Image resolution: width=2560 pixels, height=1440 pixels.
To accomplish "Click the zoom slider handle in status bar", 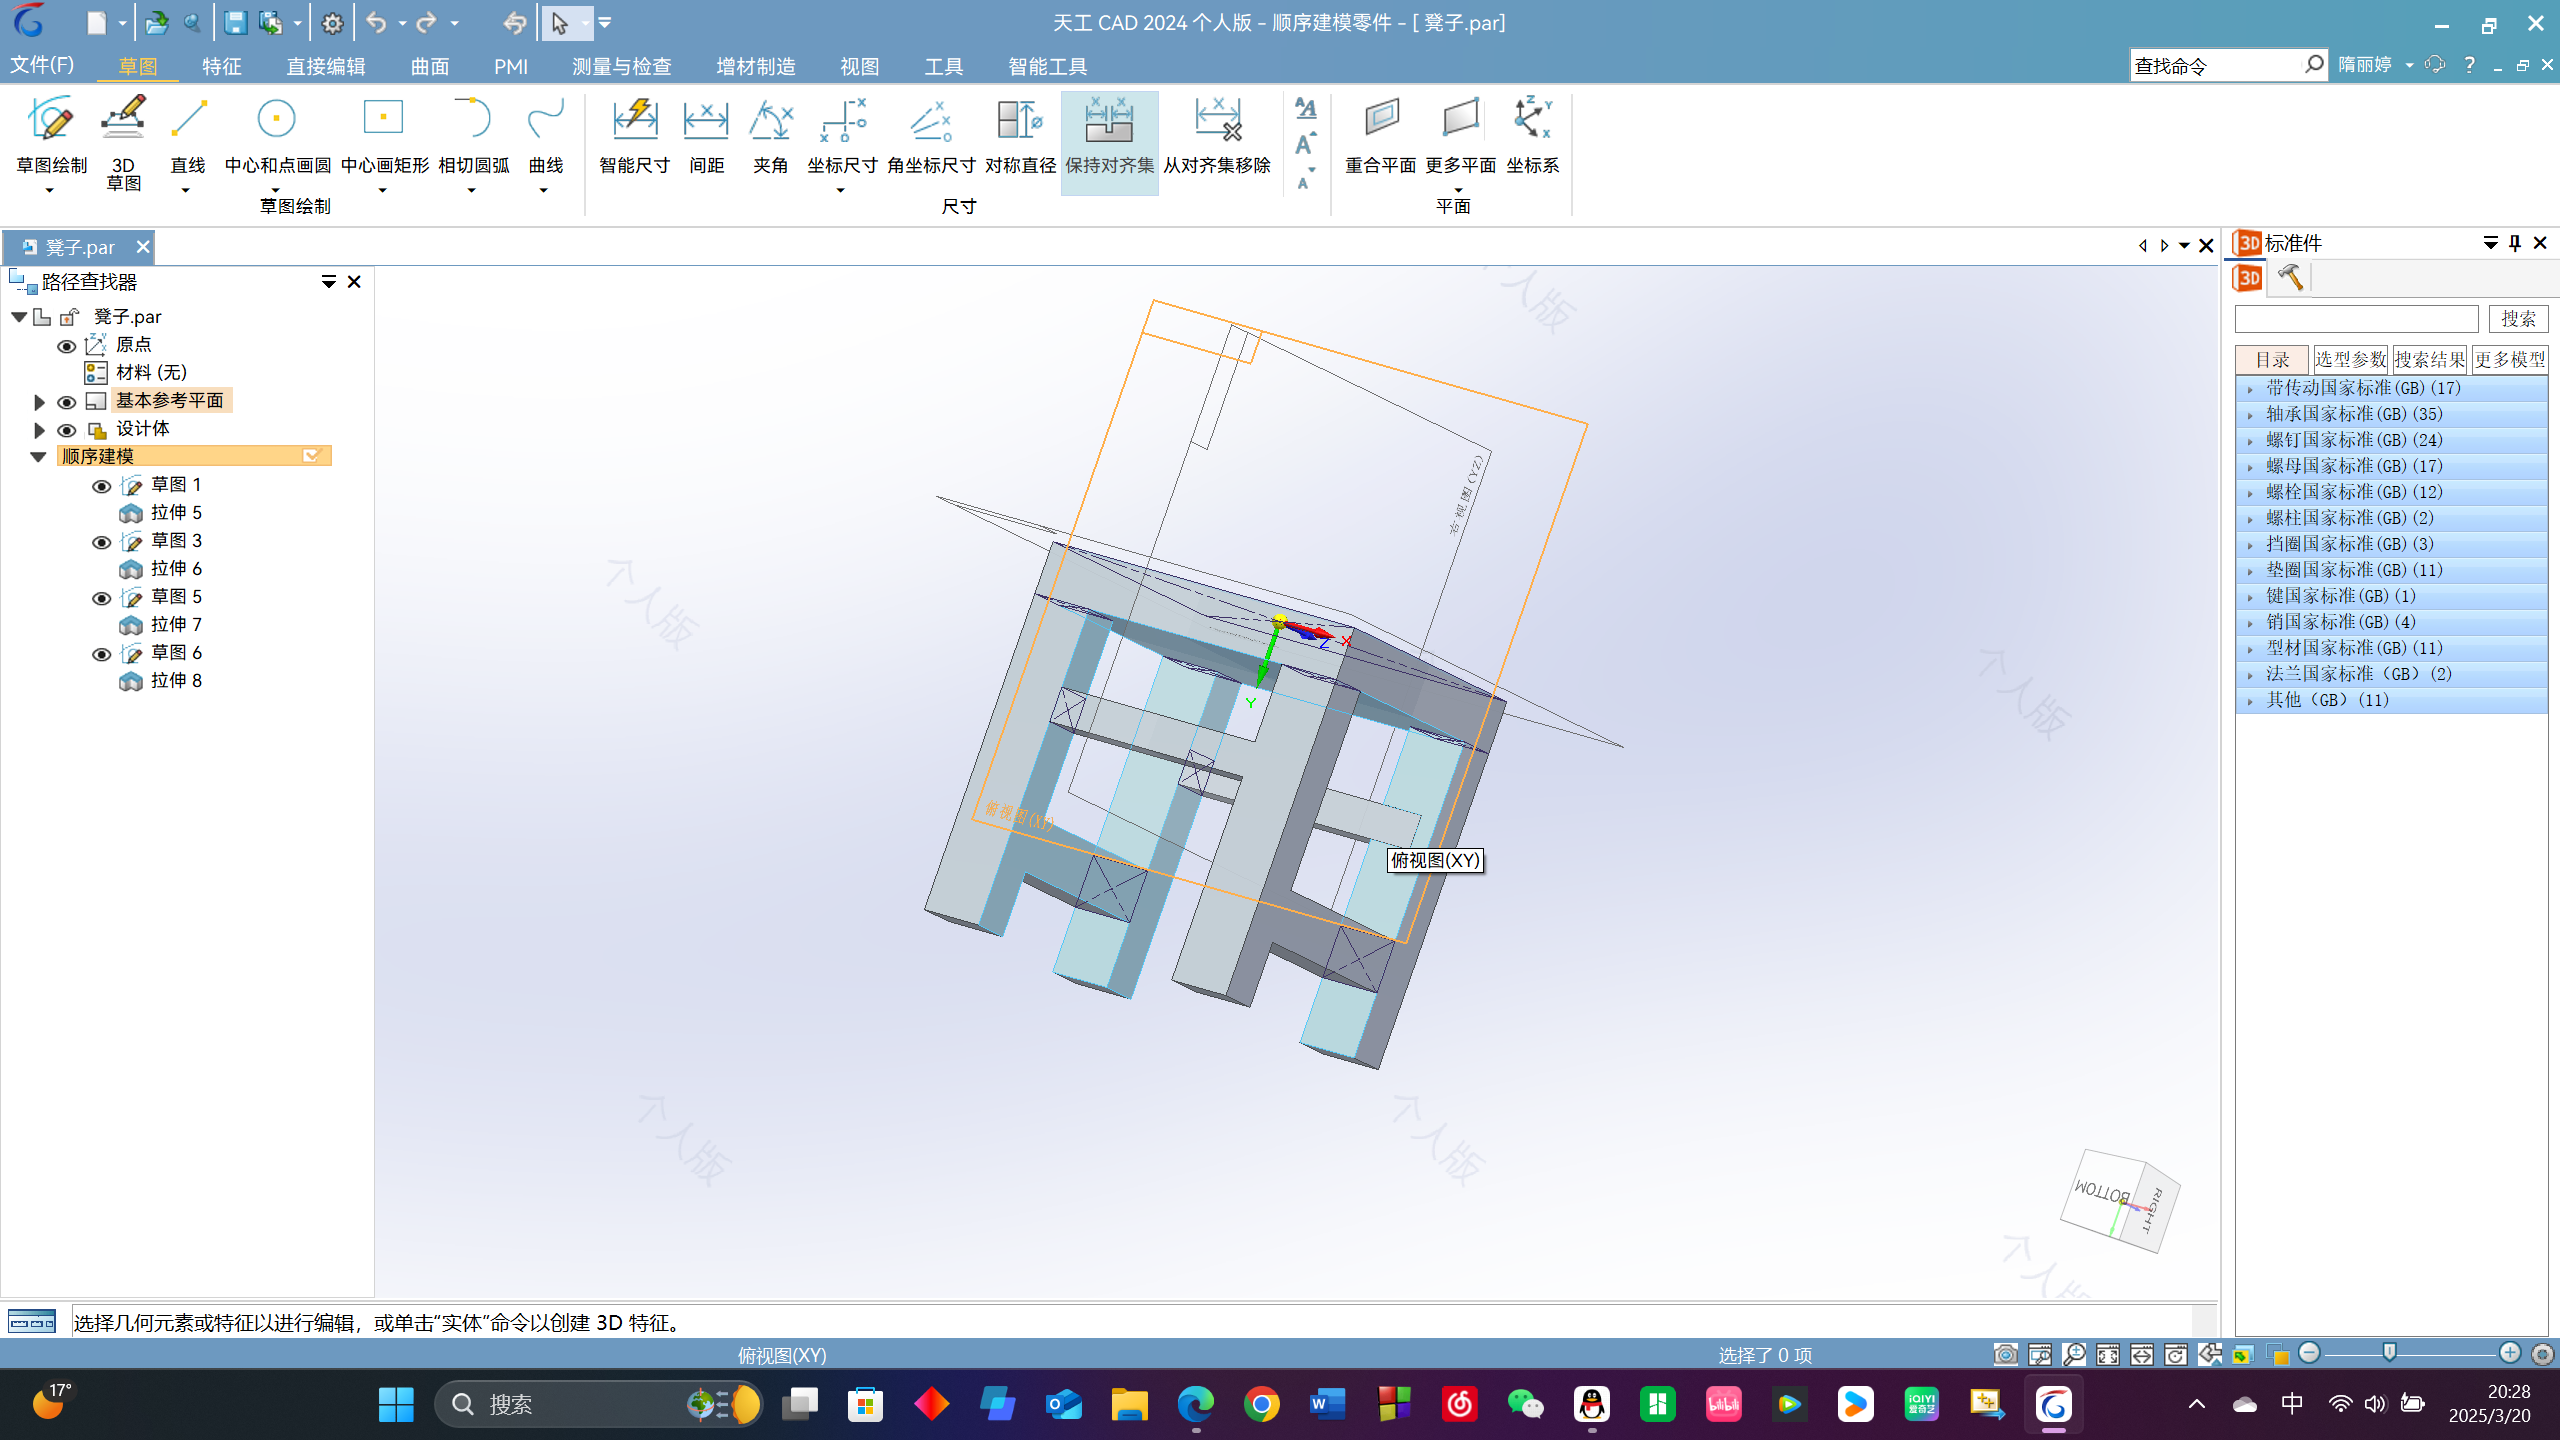I will 2389,1353.
